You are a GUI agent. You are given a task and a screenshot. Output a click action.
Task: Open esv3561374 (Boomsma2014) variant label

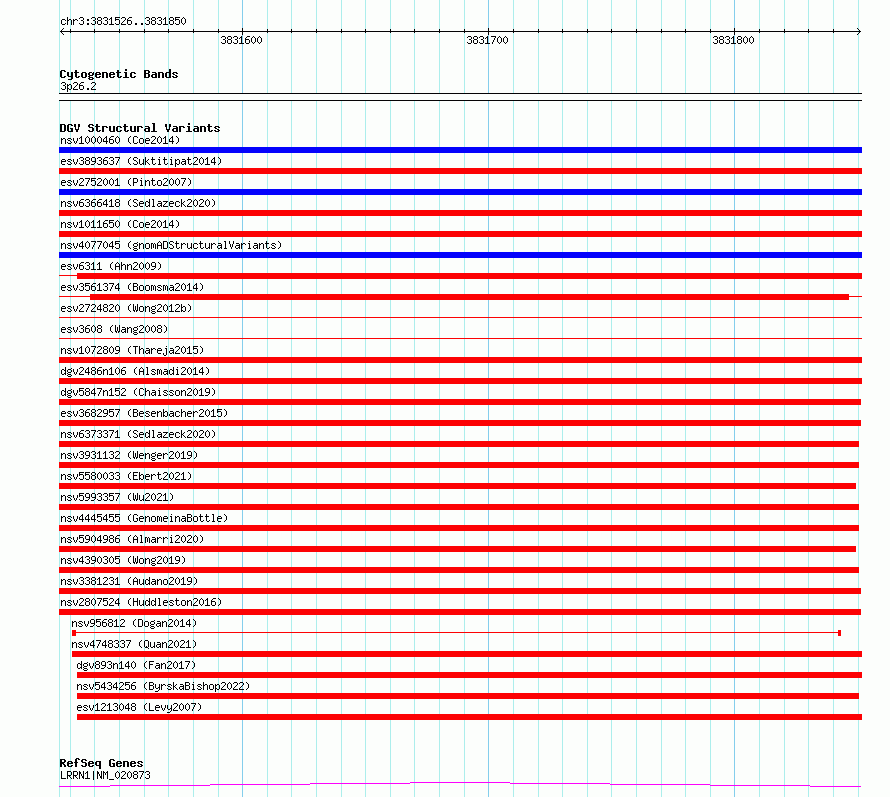click(x=132, y=287)
